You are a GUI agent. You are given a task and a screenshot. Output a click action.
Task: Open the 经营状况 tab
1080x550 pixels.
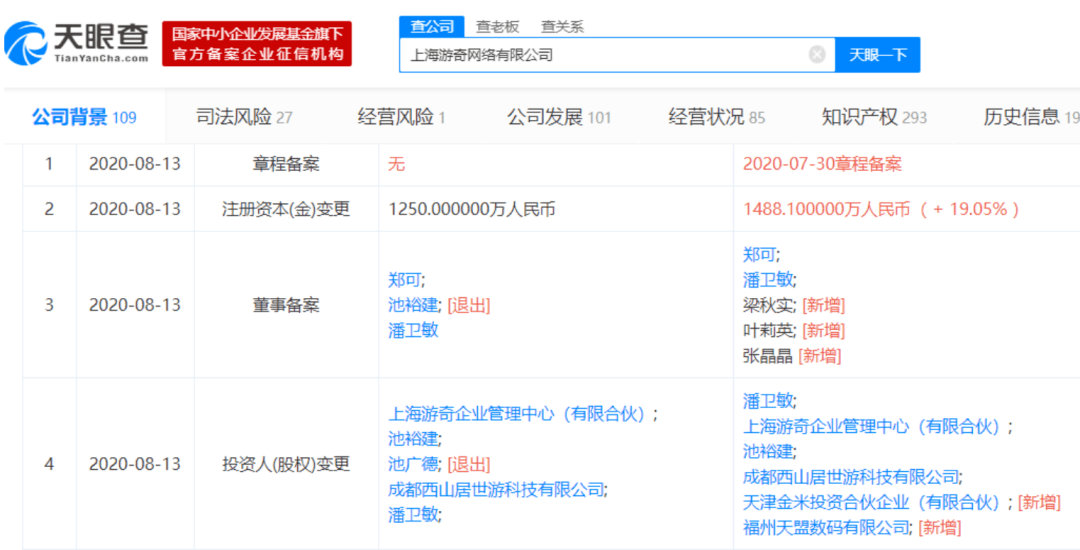click(x=716, y=118)
